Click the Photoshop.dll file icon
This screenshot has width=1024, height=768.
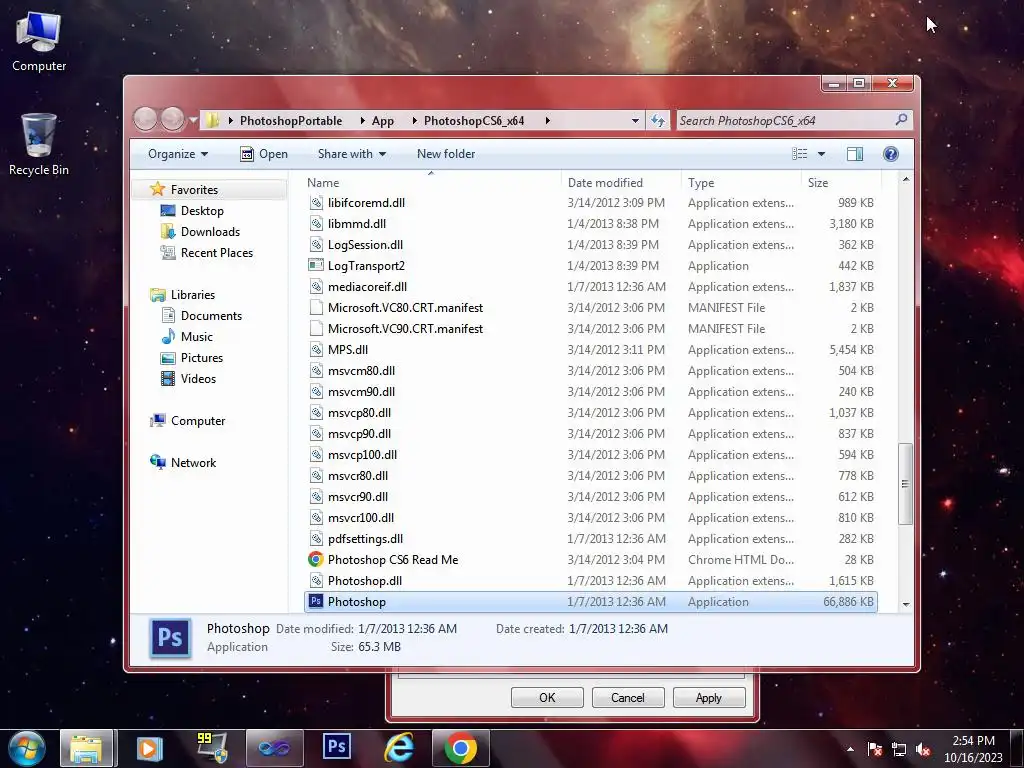[x=316, y=581]
